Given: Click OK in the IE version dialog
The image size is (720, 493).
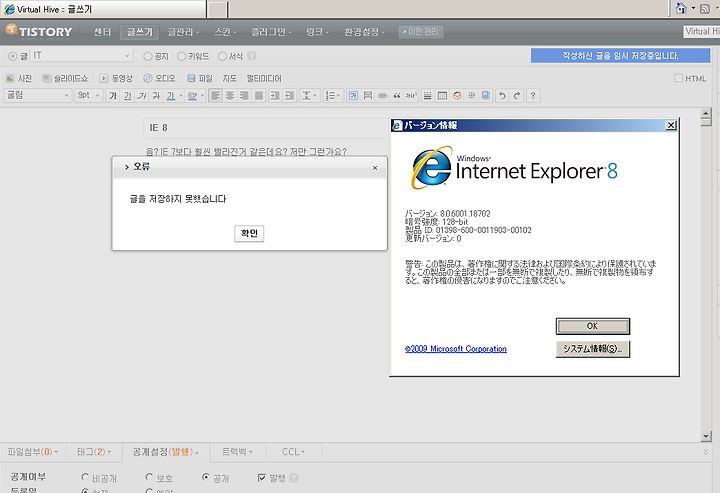Looking at the screenshot, I should pos(592,326).
